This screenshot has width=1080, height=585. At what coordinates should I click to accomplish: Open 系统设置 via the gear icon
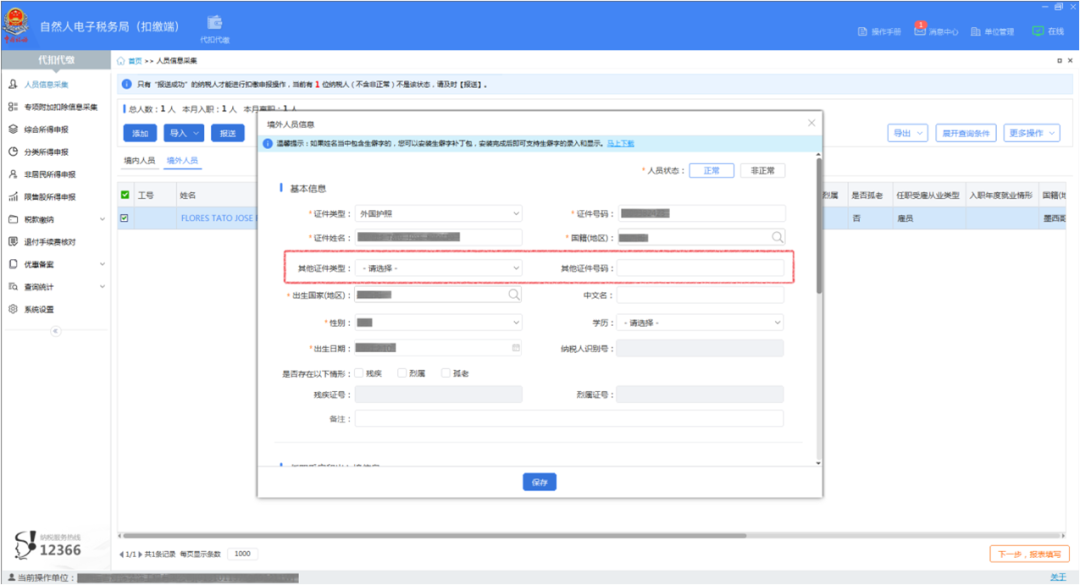pos(13,309)
